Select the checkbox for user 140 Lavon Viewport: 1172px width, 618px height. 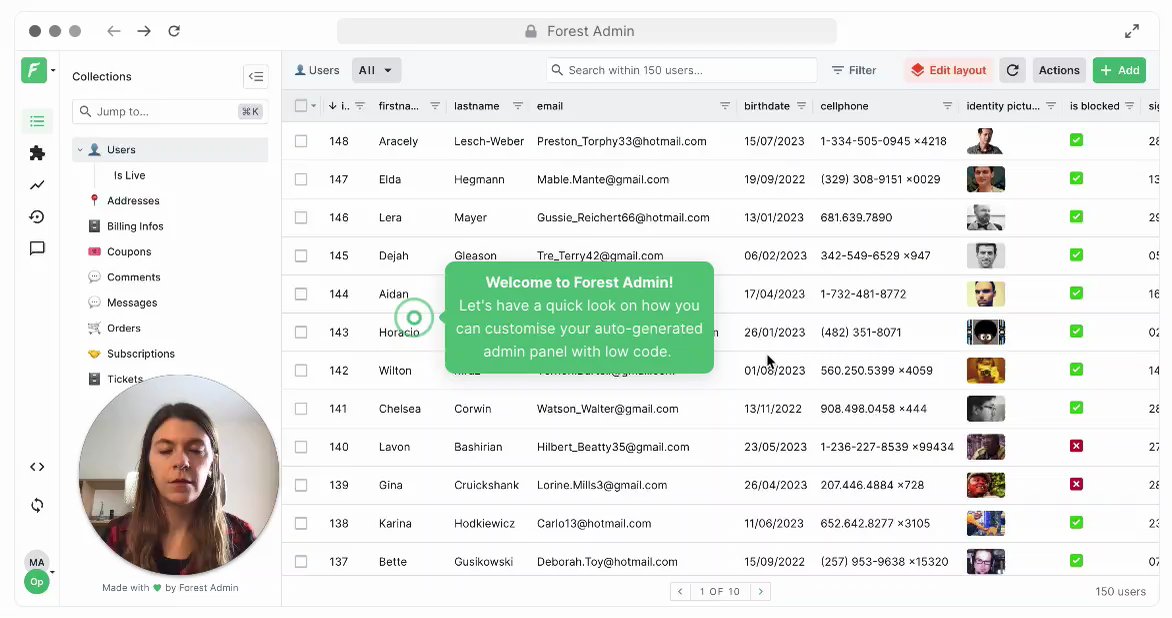tap(300, 447)
